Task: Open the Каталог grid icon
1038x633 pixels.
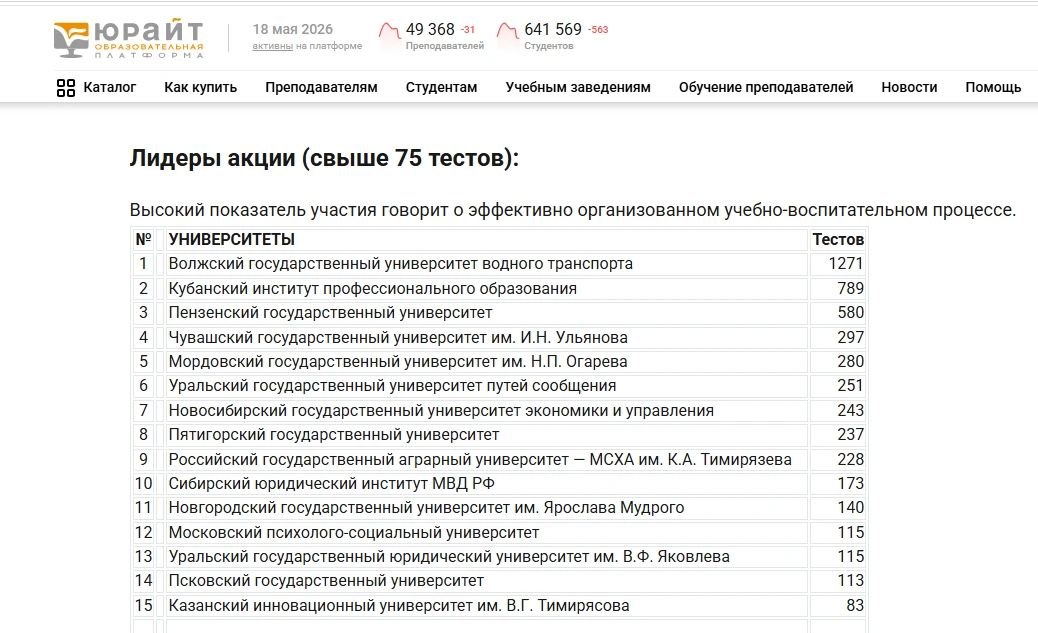Action: 66,87
